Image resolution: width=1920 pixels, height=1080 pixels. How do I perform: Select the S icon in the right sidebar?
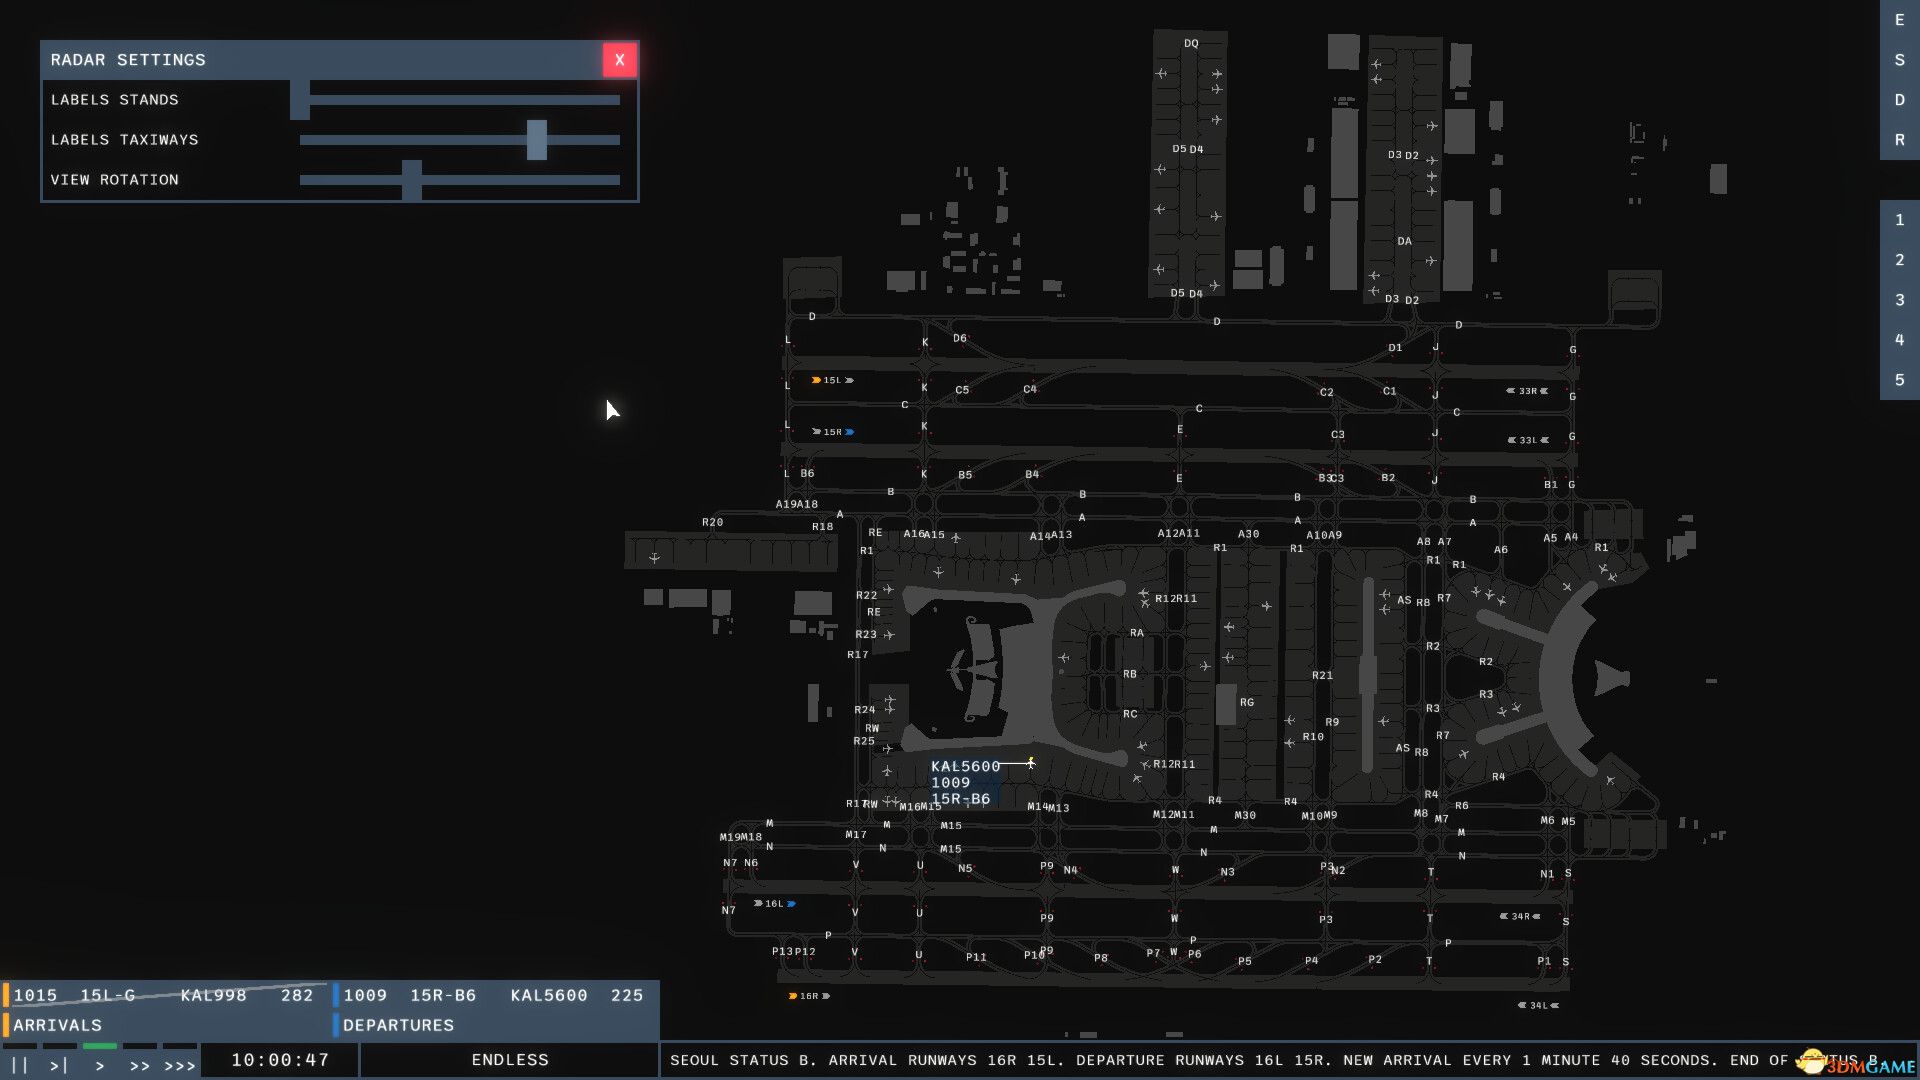[x=1899, y=60]
